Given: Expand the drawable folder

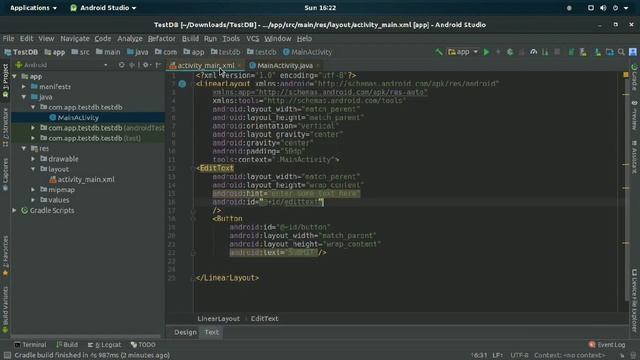Looking at the screenshot, I should click(x=33, y=159).
